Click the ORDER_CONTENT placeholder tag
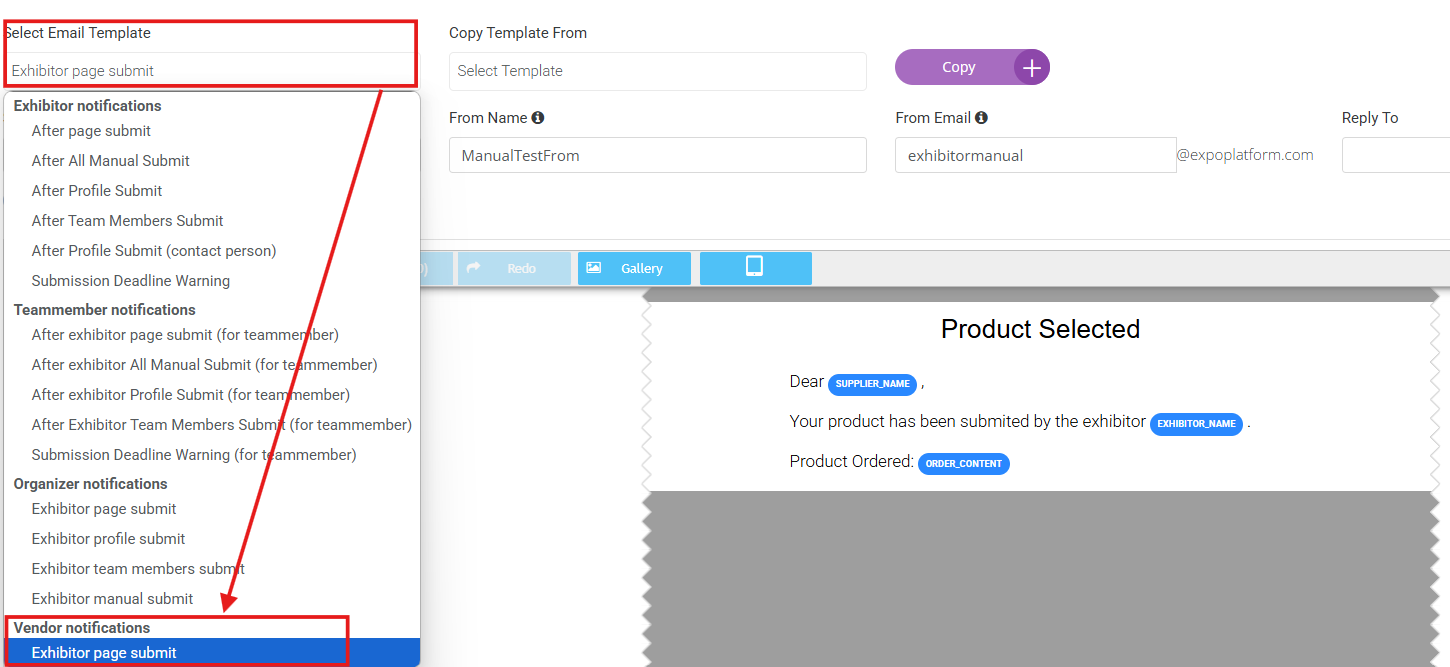 coord(963,464)
